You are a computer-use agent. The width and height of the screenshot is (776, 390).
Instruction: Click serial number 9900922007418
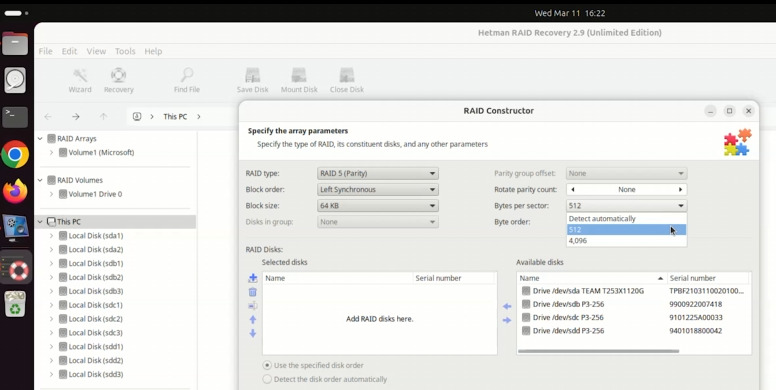click(695, 304)
